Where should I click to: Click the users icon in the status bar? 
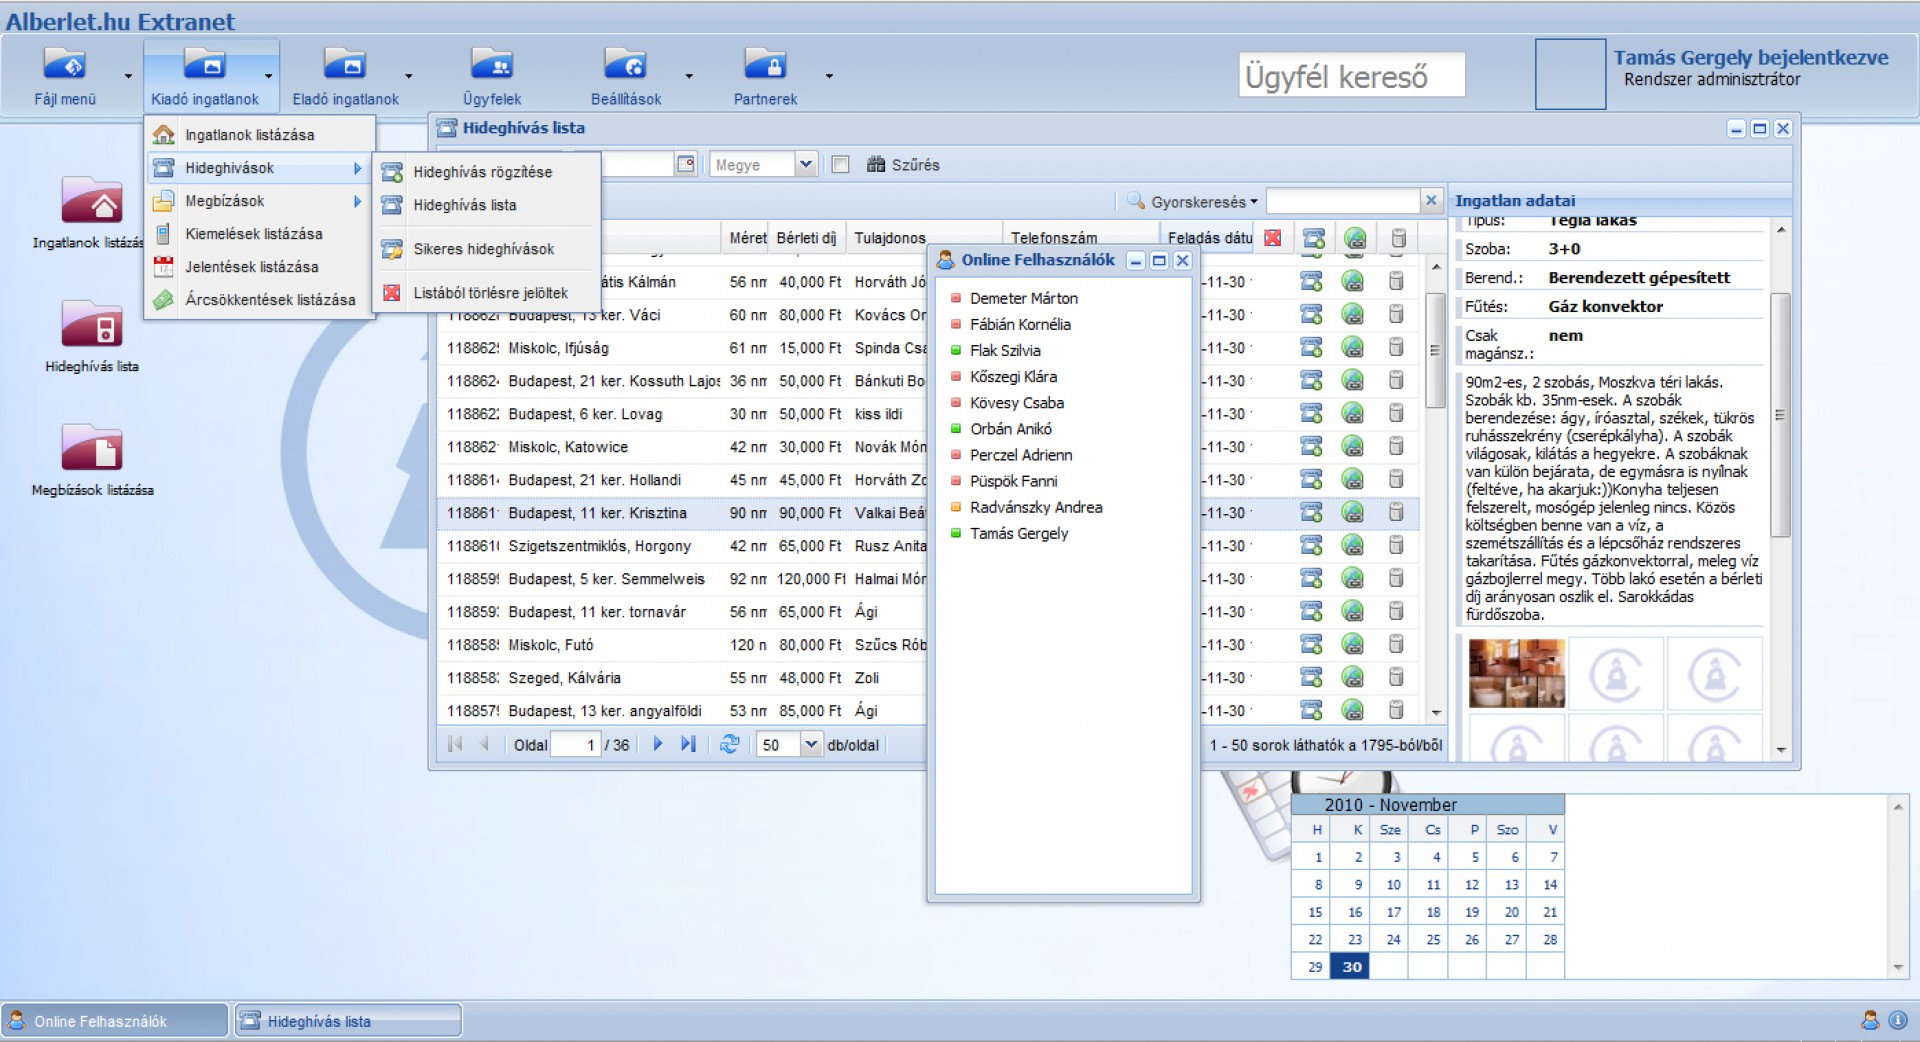(1869, 1020)
